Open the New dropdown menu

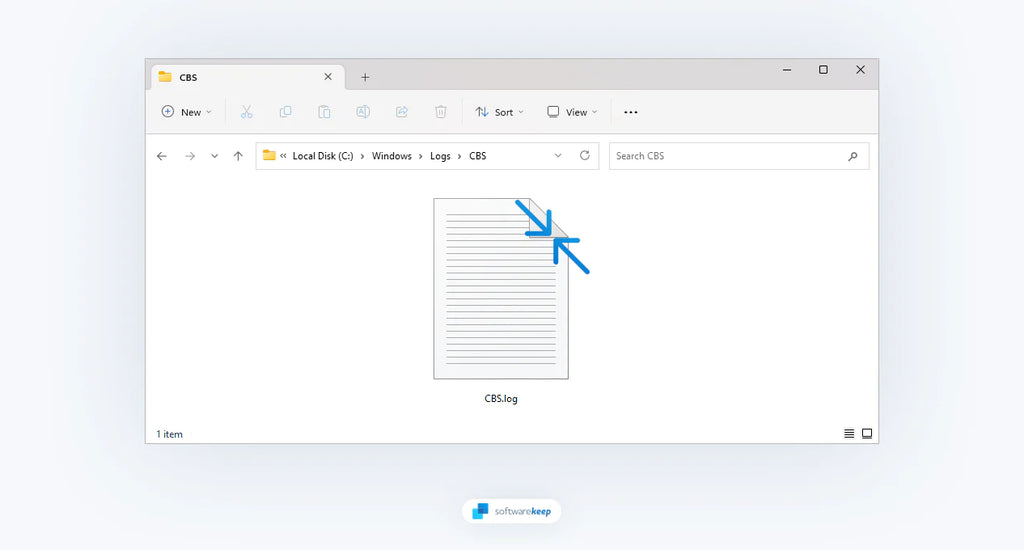coord(187,112)
